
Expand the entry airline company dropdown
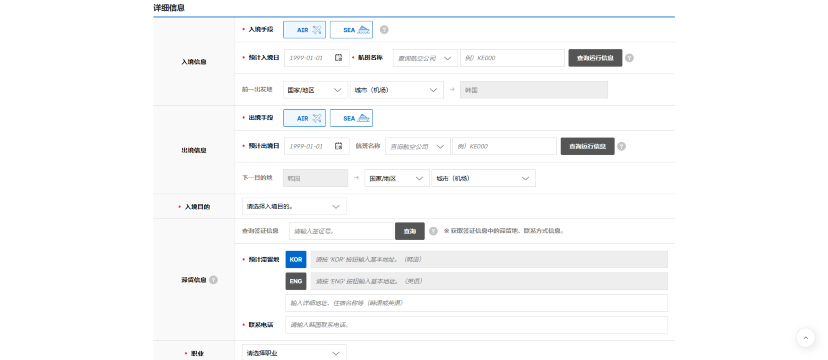click(425, 58)
